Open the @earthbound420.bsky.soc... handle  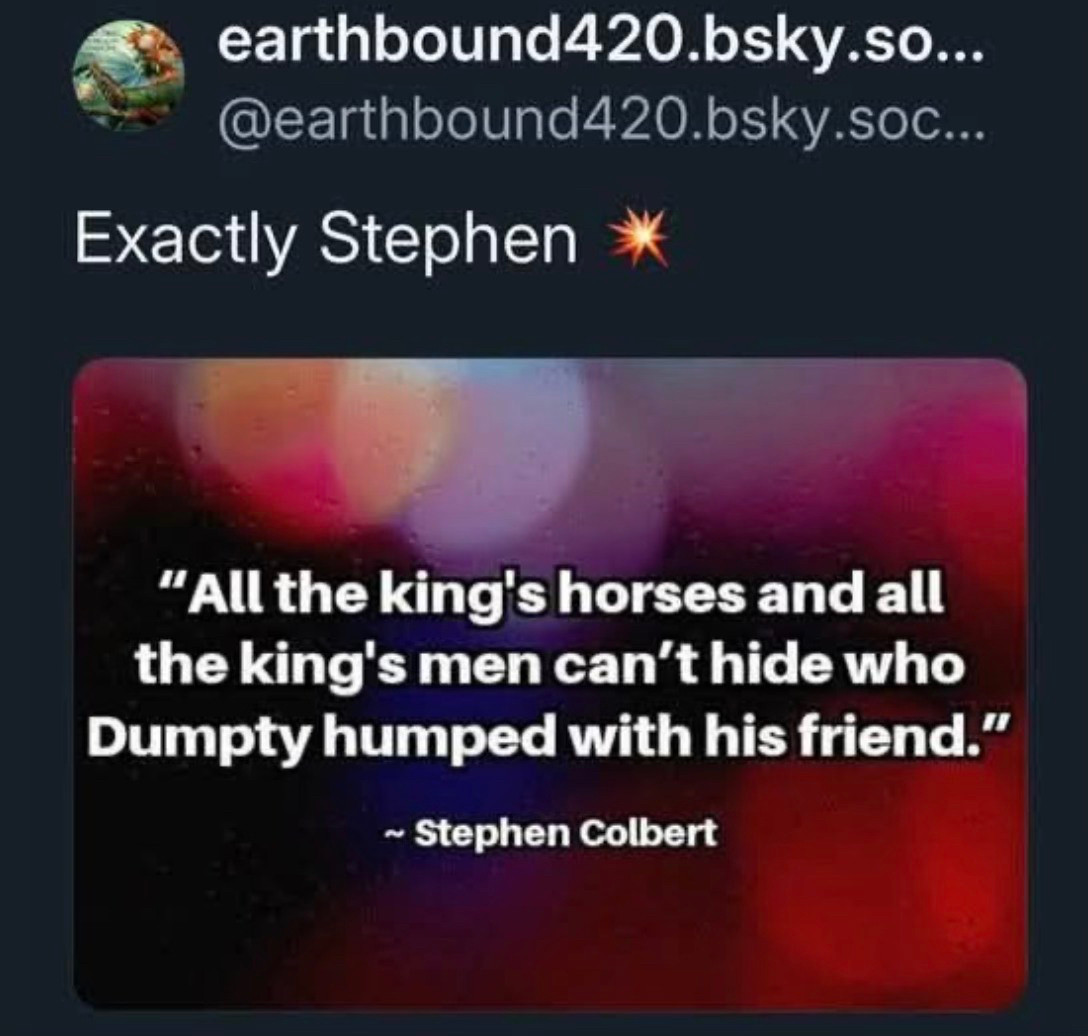[x=600, y=122]
